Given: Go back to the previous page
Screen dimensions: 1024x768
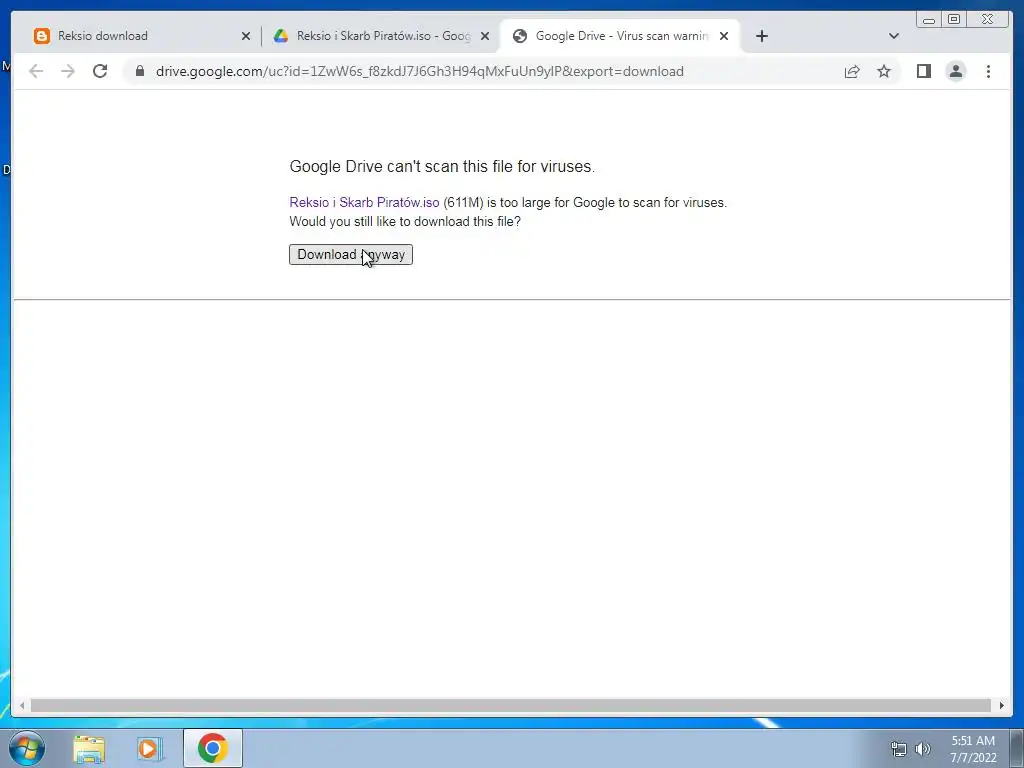Looking at the screenshot, I should point(36,71).
